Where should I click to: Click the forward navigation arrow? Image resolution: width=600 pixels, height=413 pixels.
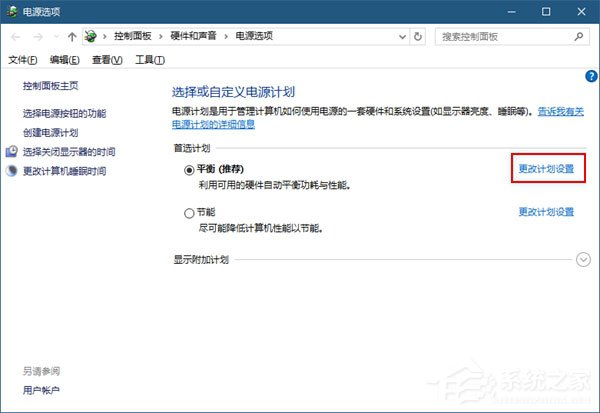click(x=38, y=37)
